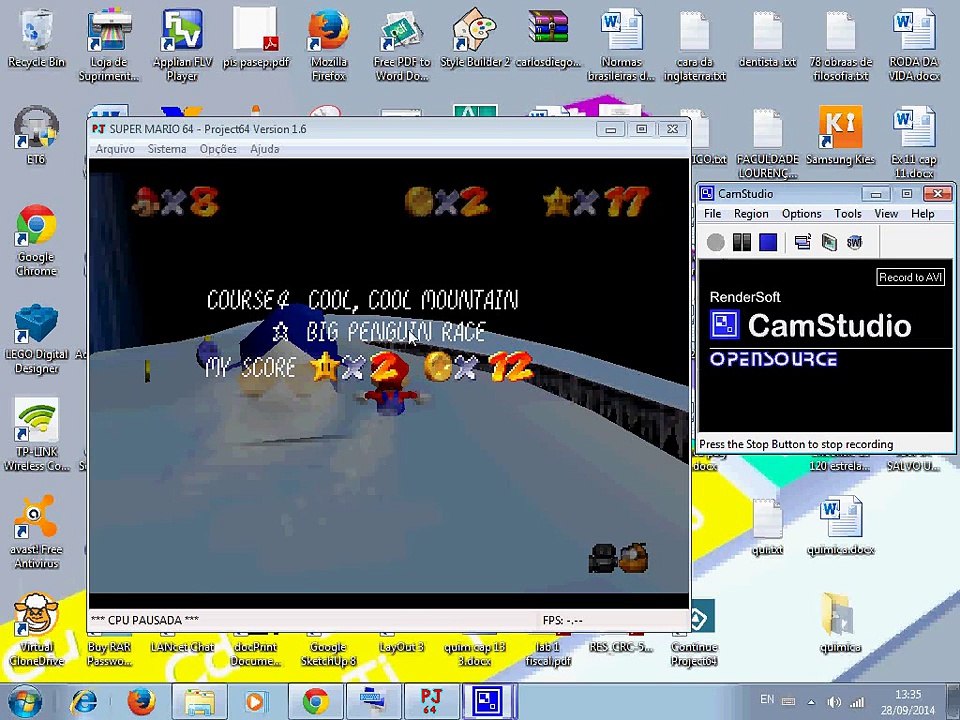
Task: Open Firefox from taskbar
Action: pos(141,702)
